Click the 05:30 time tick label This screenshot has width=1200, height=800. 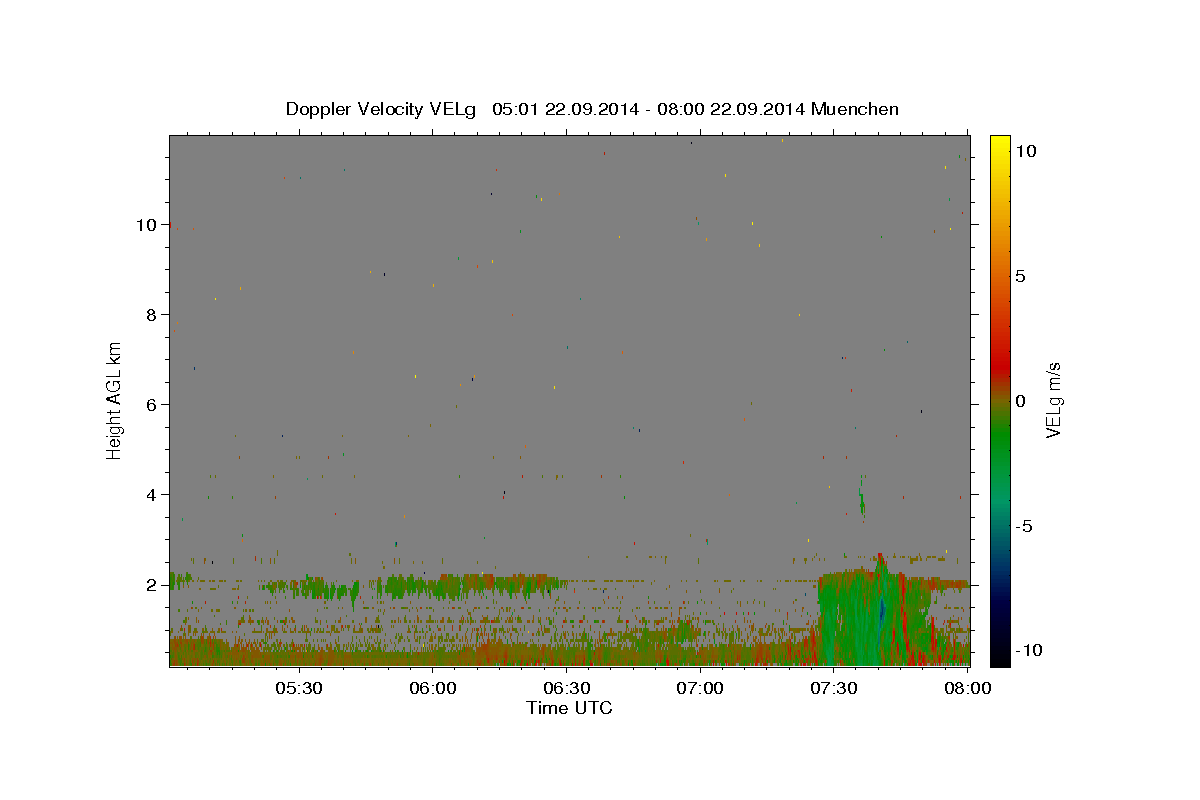coord(299,688)
